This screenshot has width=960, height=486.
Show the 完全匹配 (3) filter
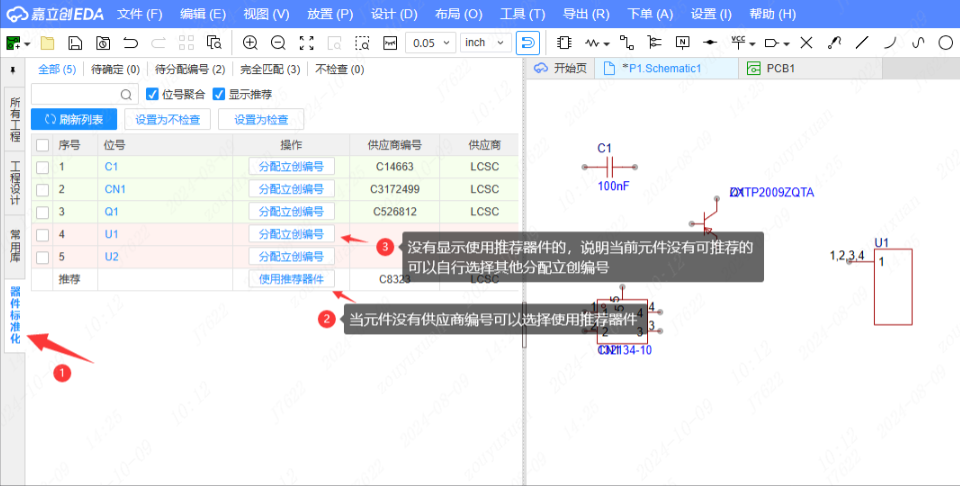click(270, 70)
